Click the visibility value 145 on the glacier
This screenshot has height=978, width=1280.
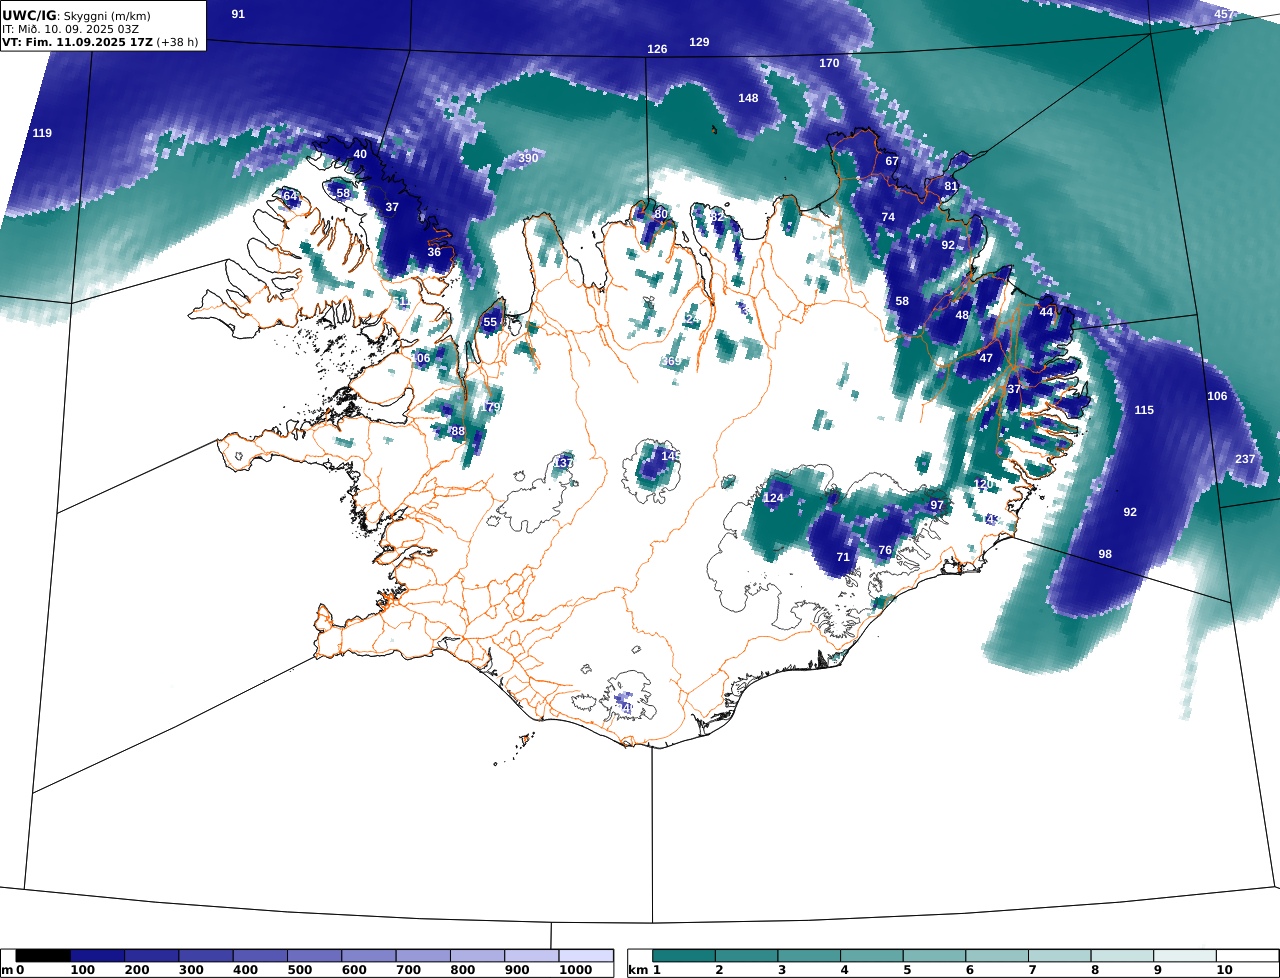pyautogui.click(x=671, y=455)
